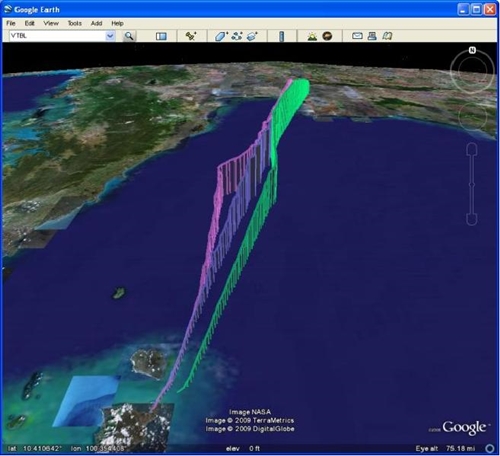Image resolution: width=500 pixels, height=456 pixels.
Task: Minimize the Google Earth window
Action: [463, 9]
